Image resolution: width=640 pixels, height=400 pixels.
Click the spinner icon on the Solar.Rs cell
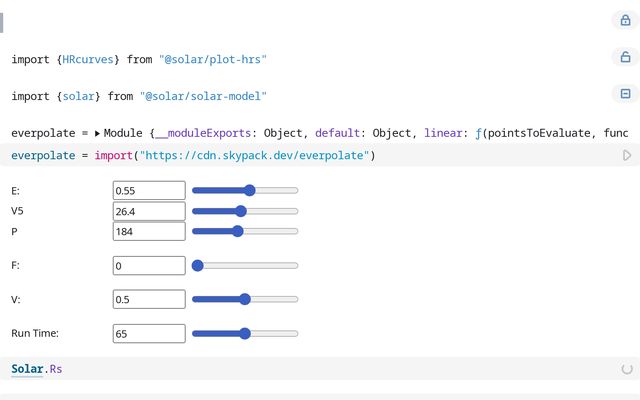pyautogui.click(x=627, y=369)
